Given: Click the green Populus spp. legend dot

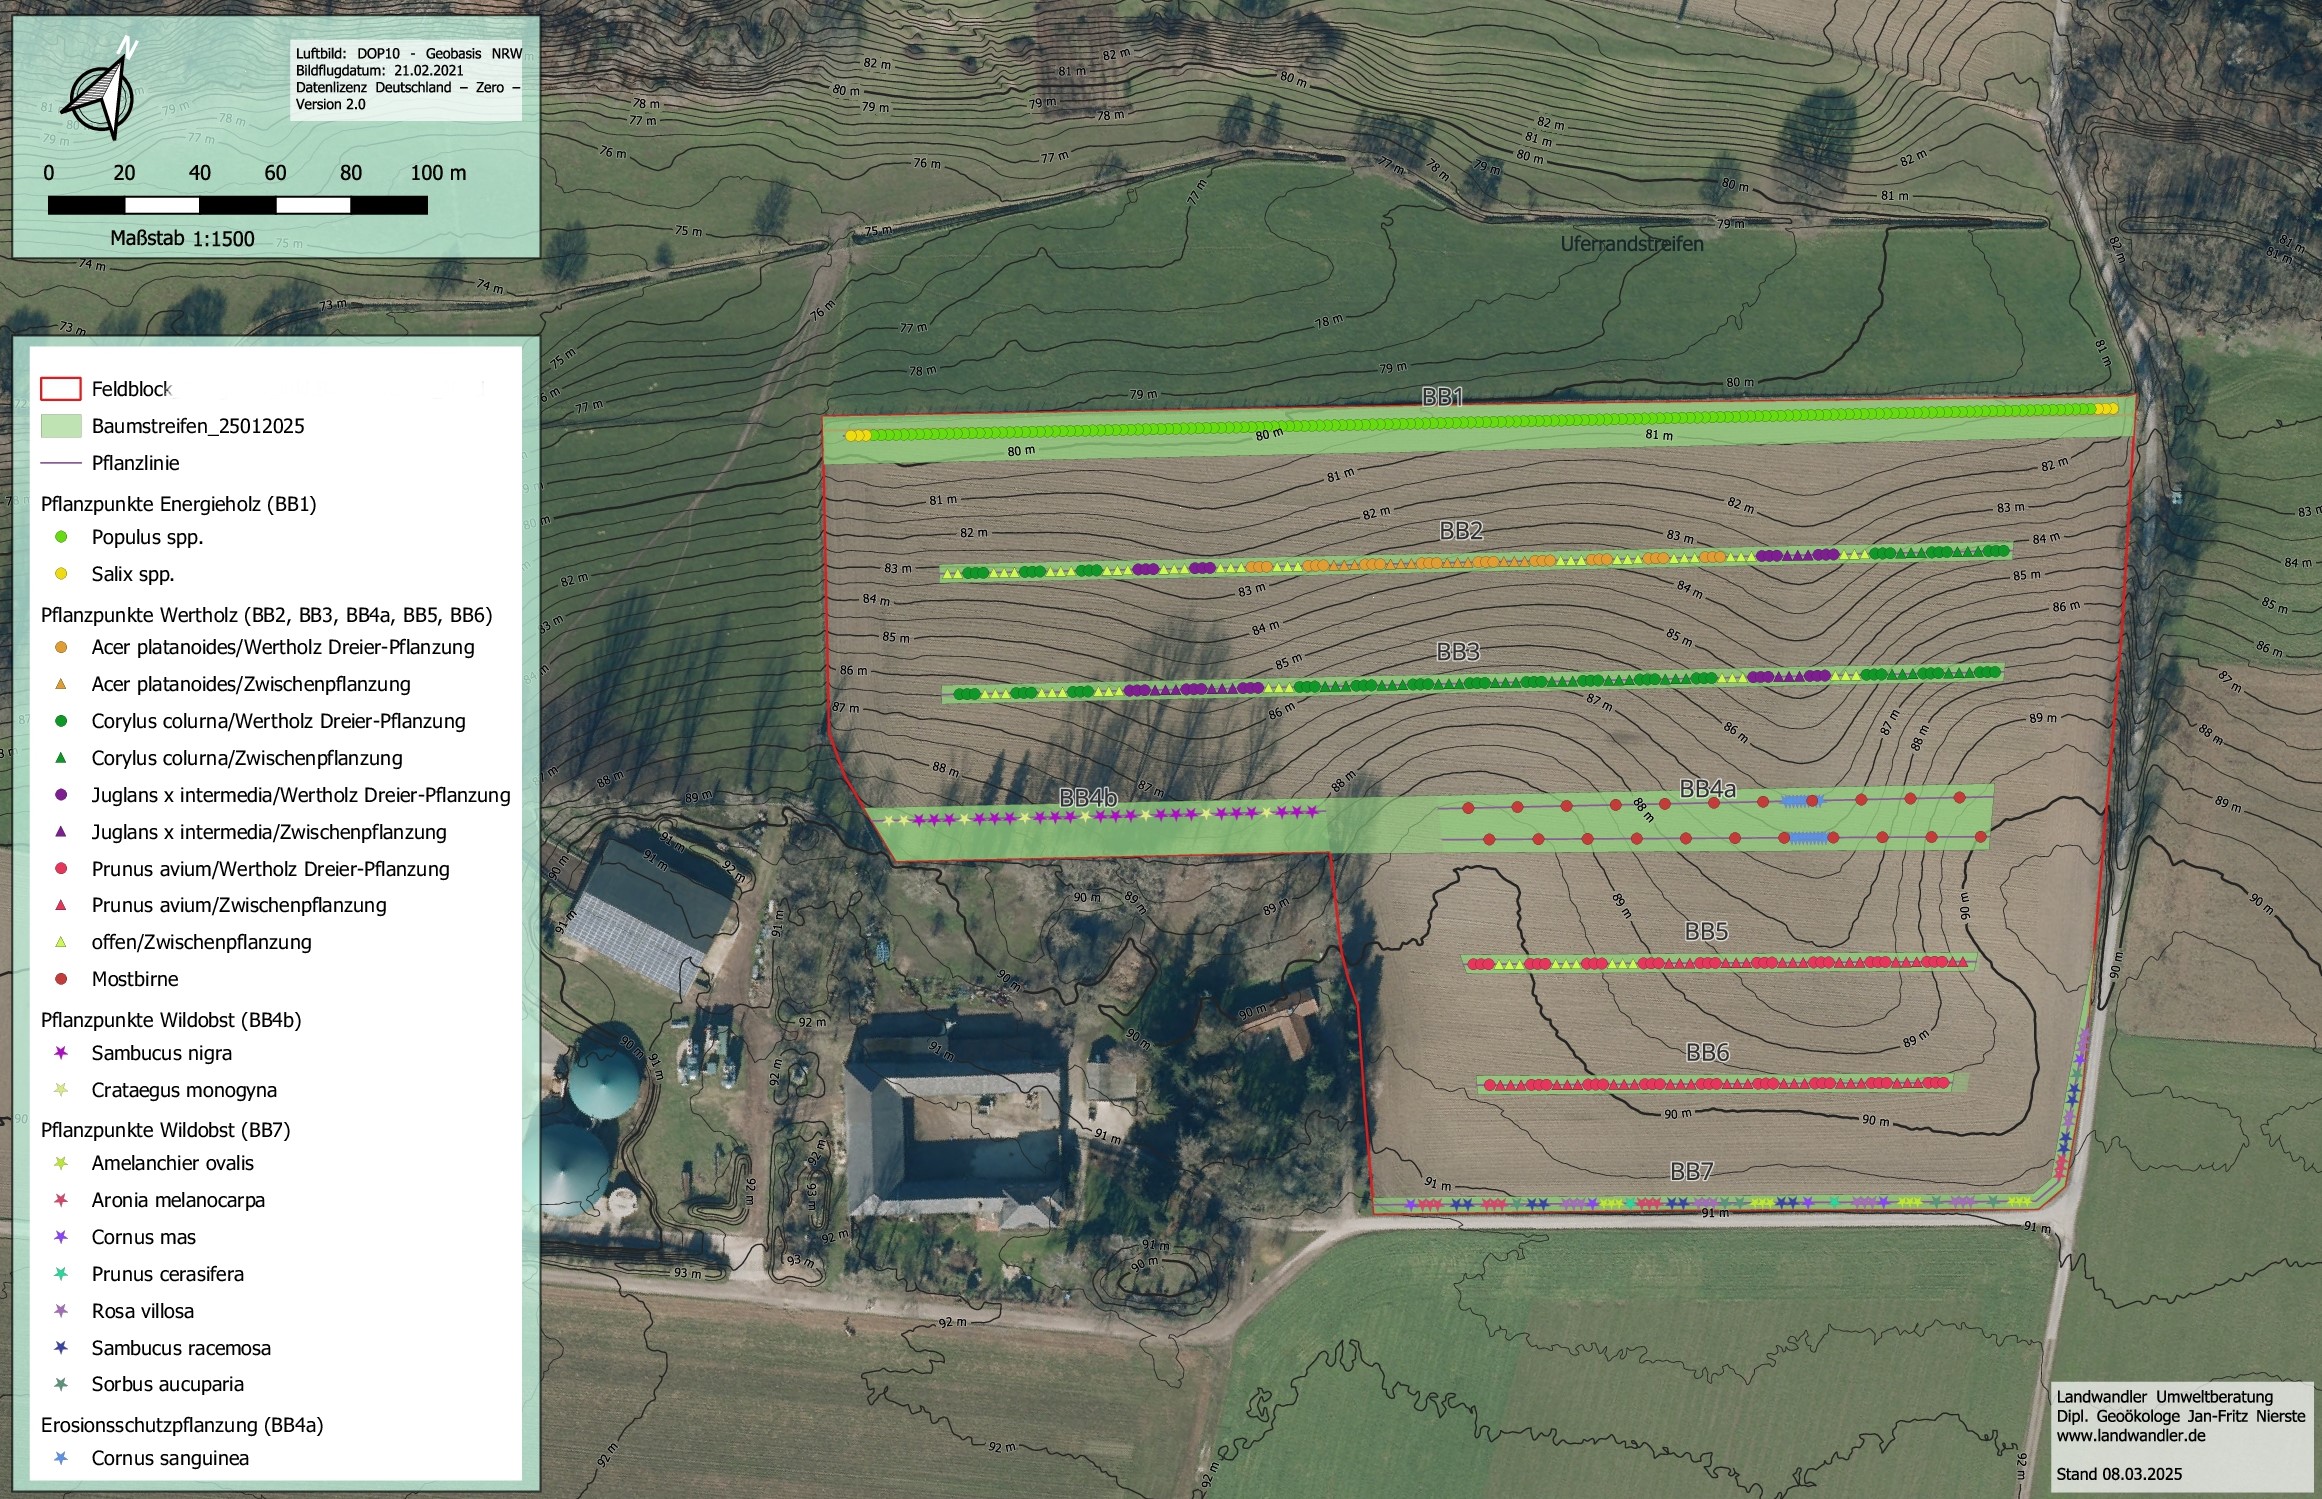Looking at the screenshot, I should (x=61, y=537).
